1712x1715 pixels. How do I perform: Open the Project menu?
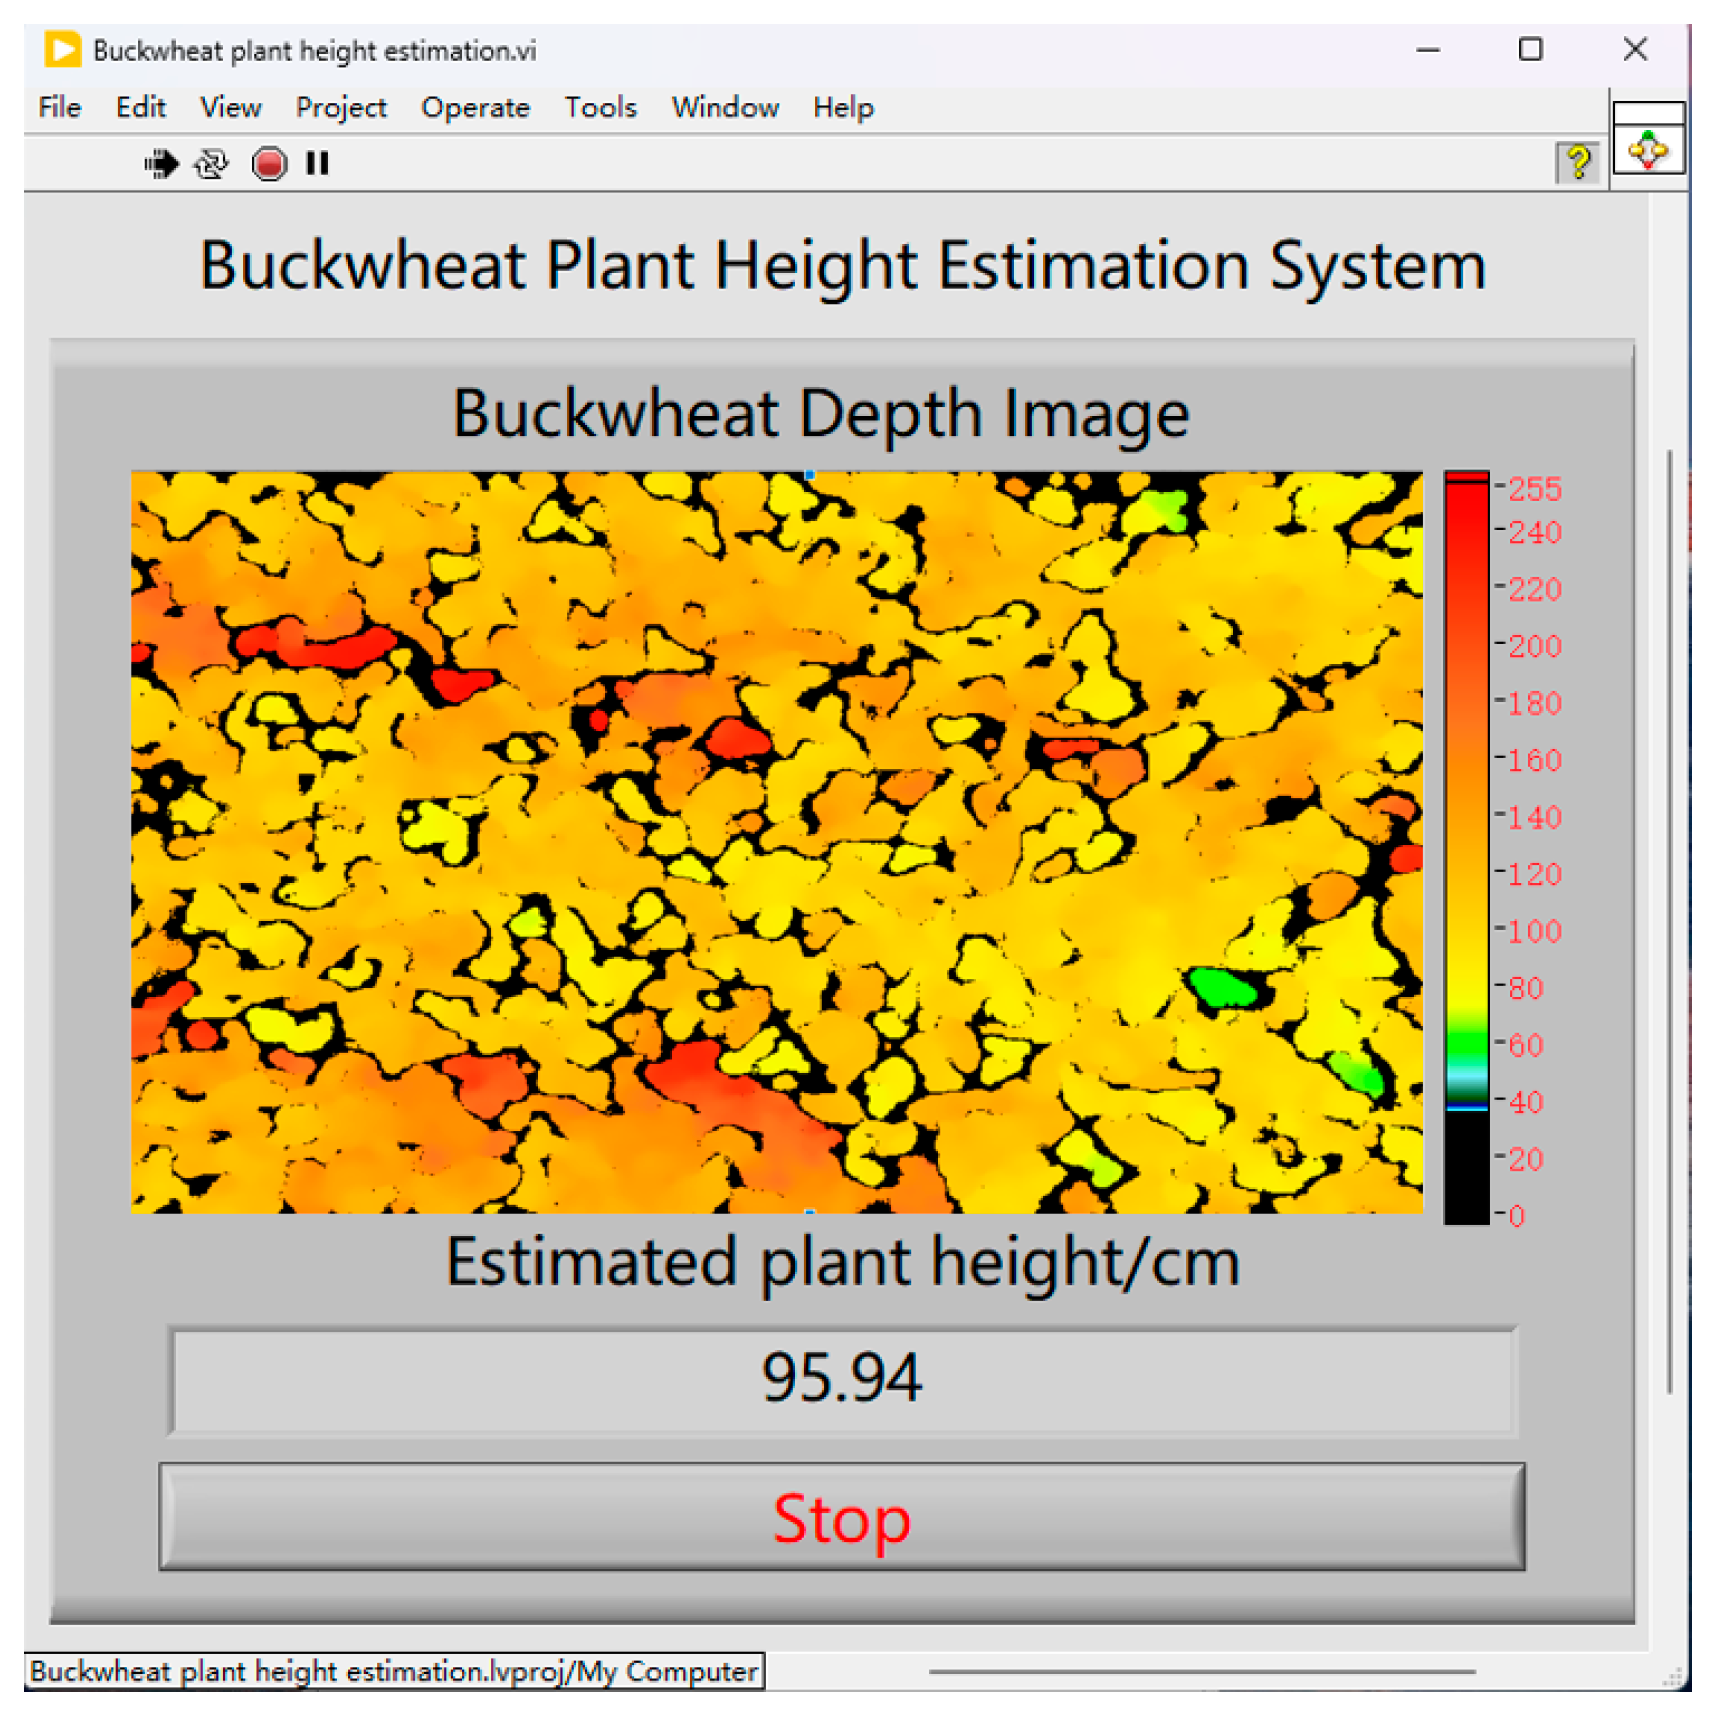[x=340, y=108]
